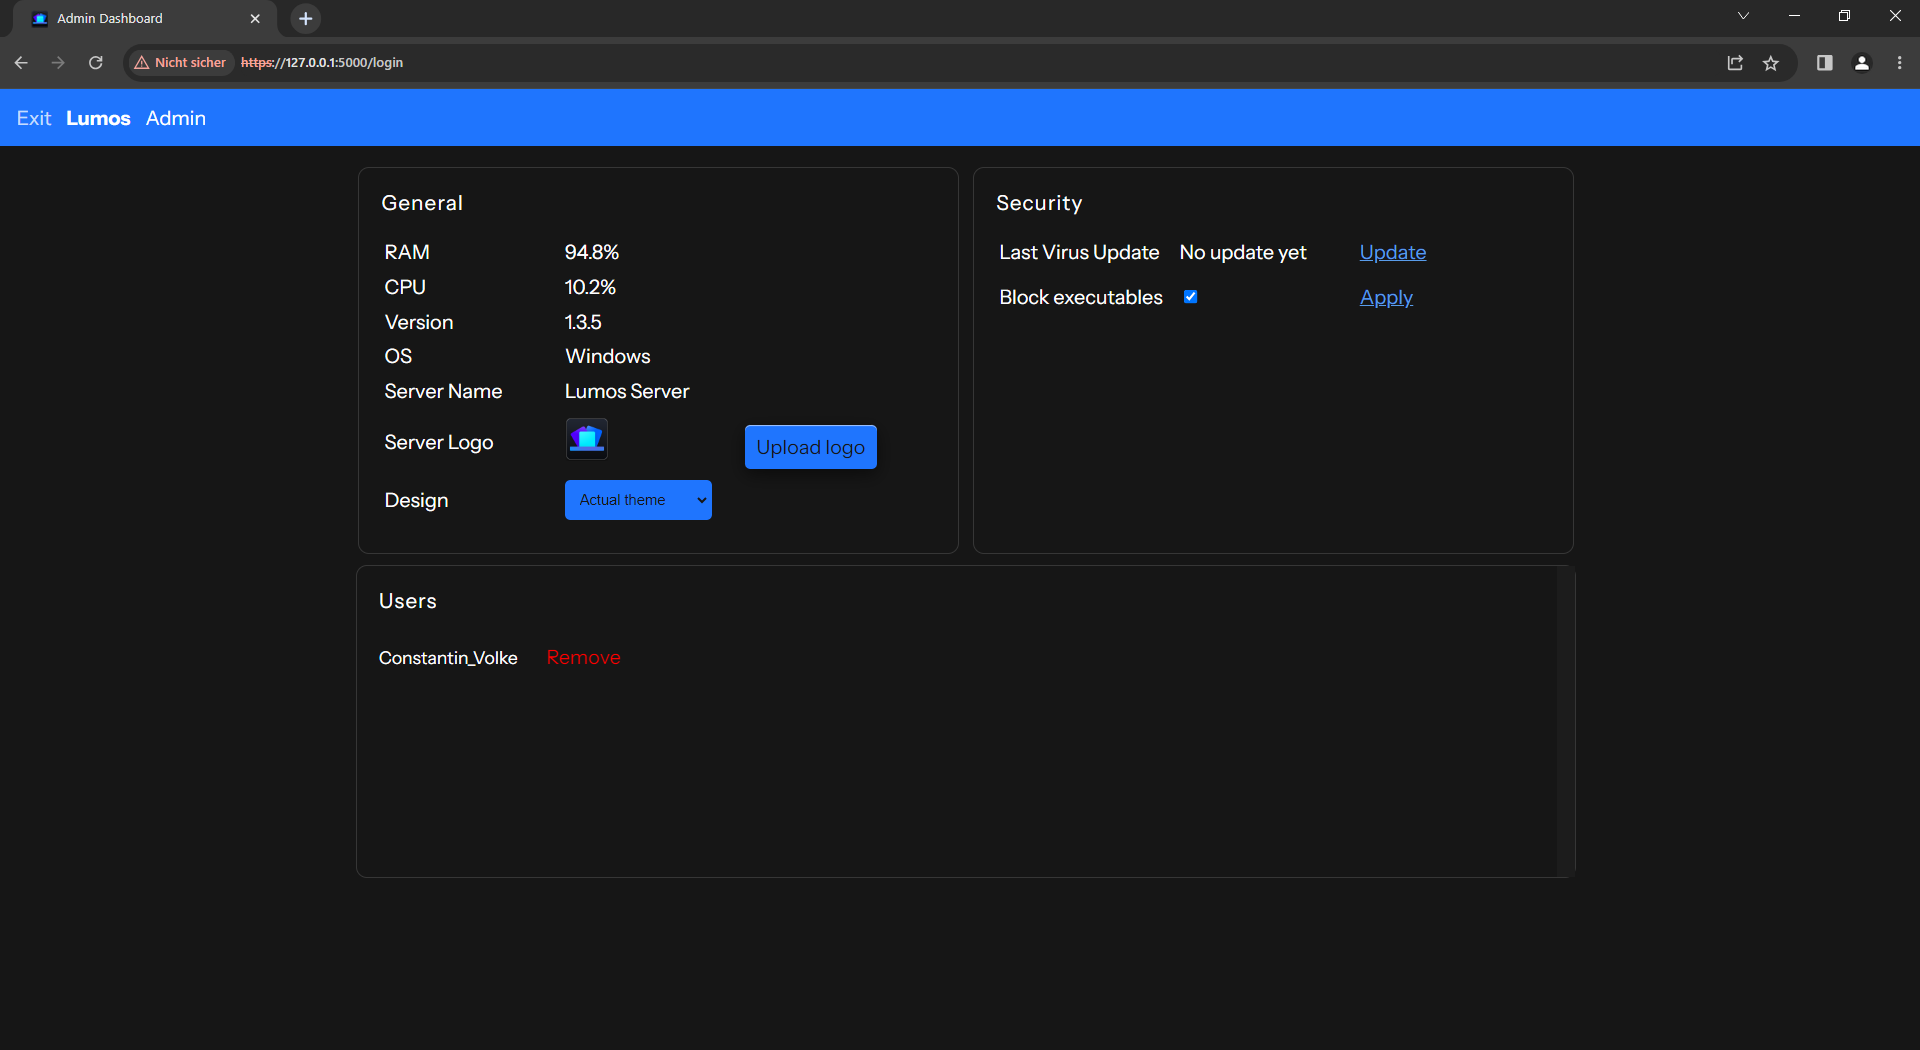
Task: Toggle the Block executables checkbox
Action: point(1190,297)
